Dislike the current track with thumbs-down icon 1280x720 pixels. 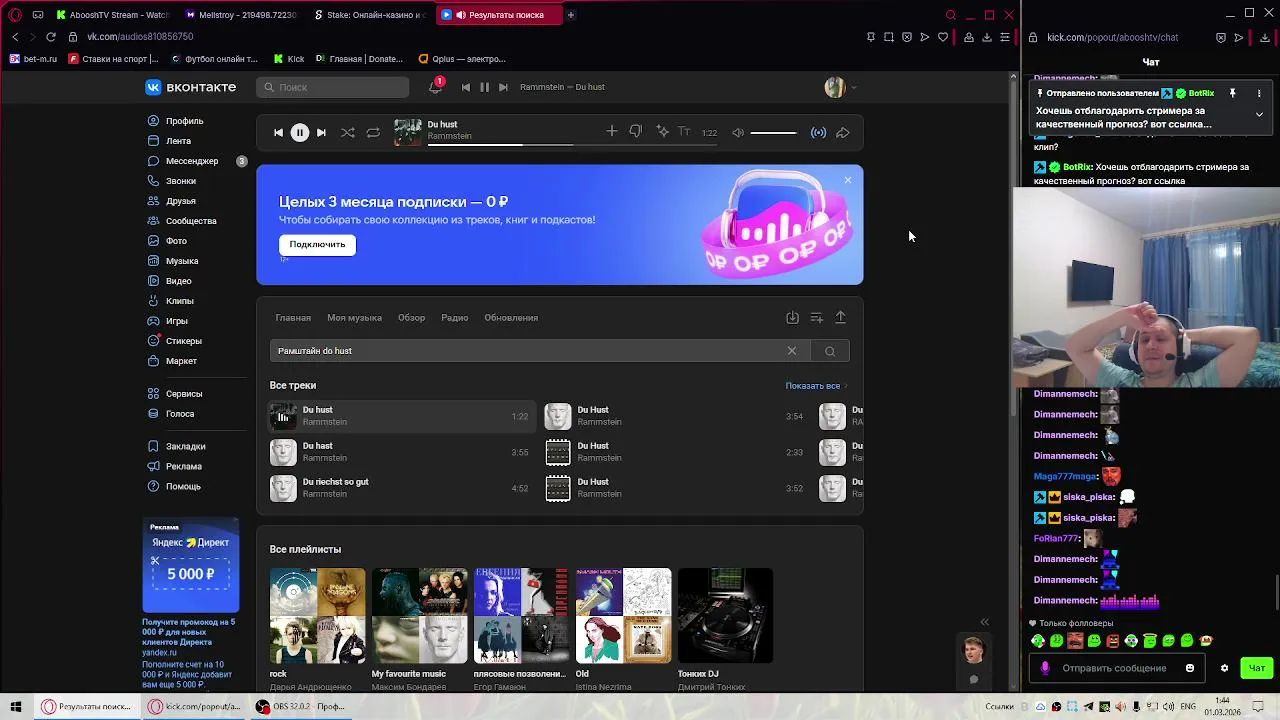tap(635, 131)
